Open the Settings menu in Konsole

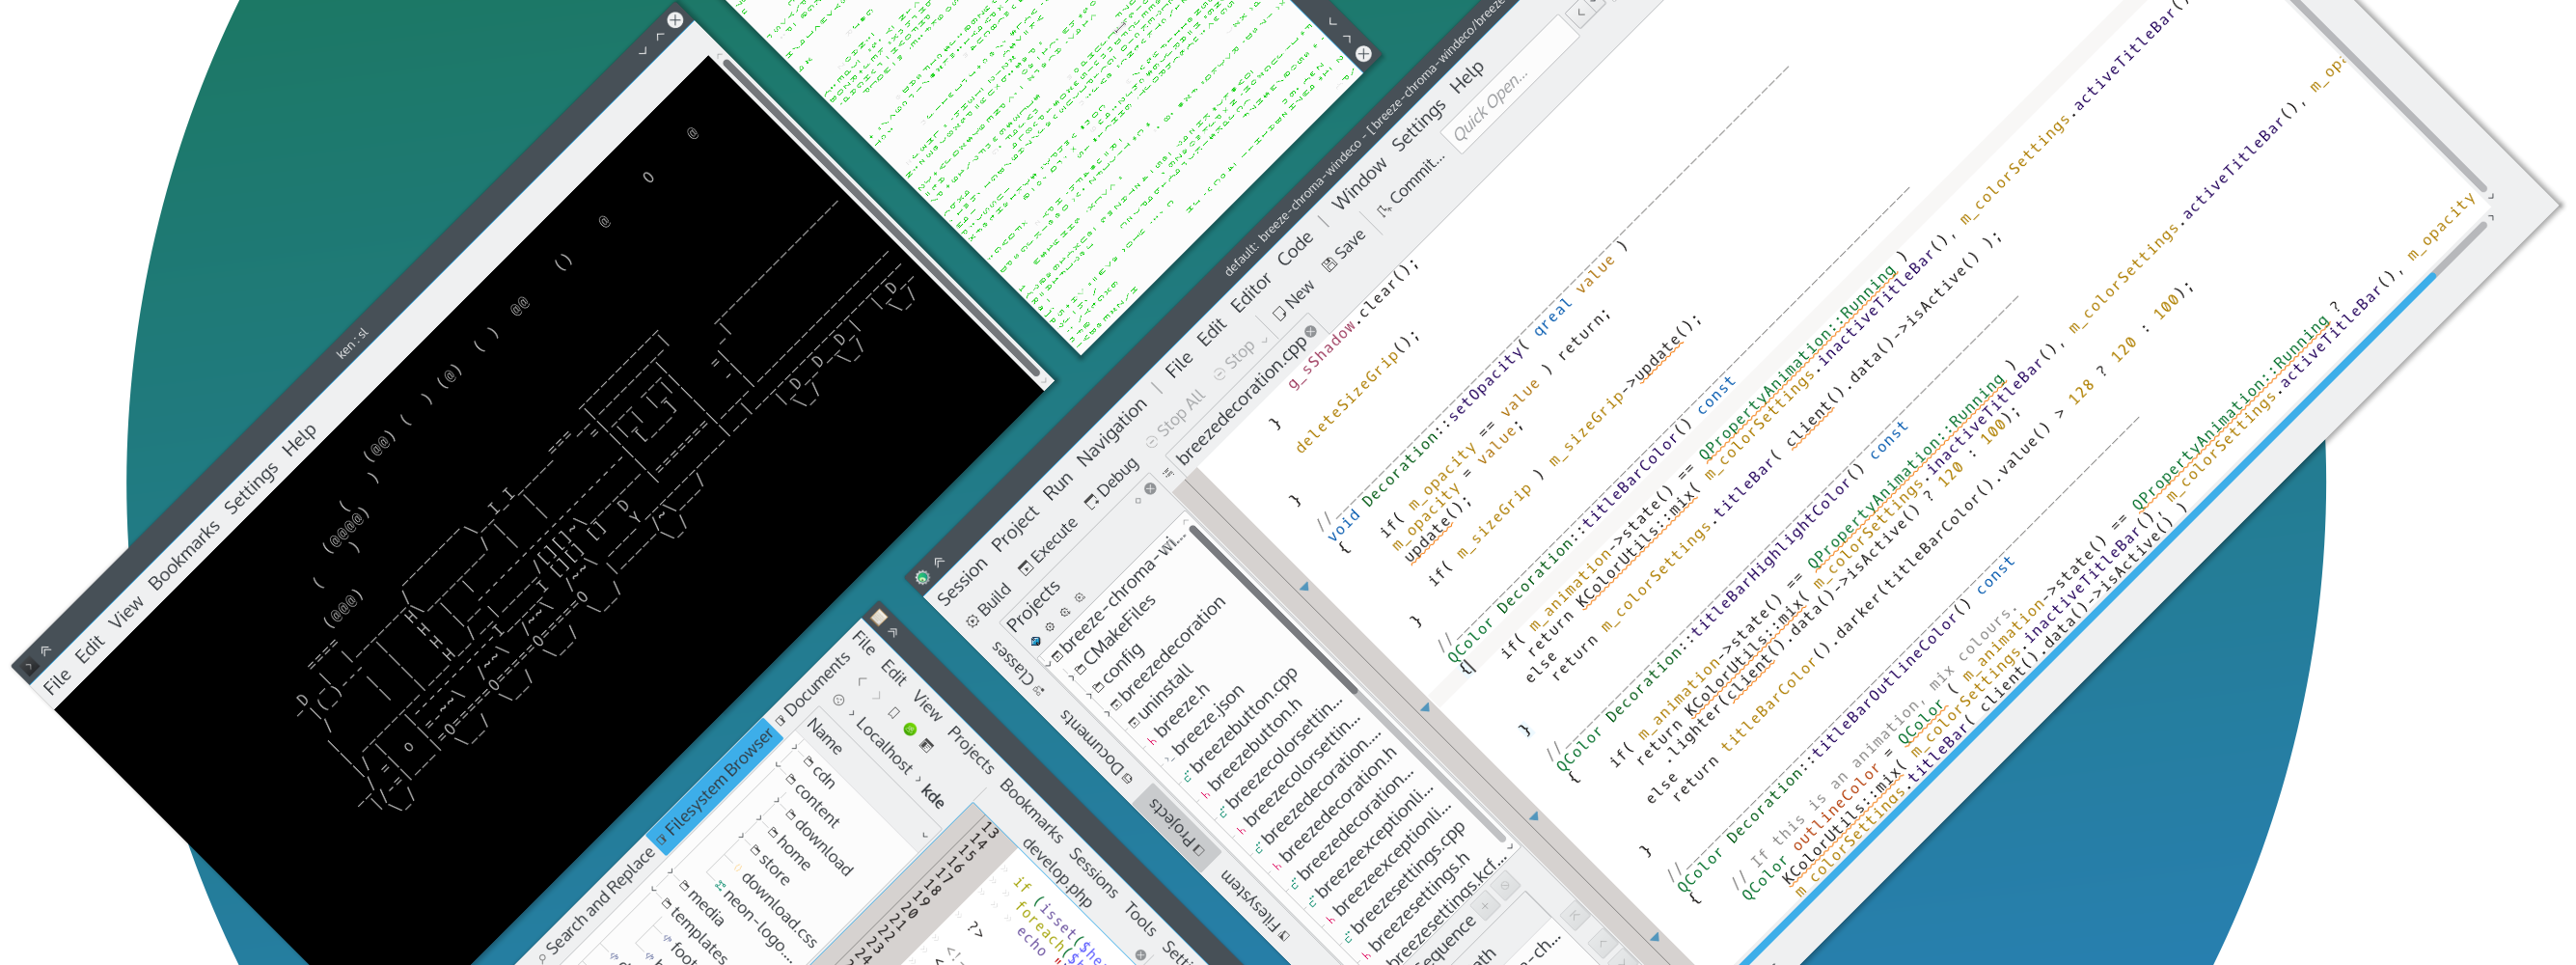tap(250, 488)
